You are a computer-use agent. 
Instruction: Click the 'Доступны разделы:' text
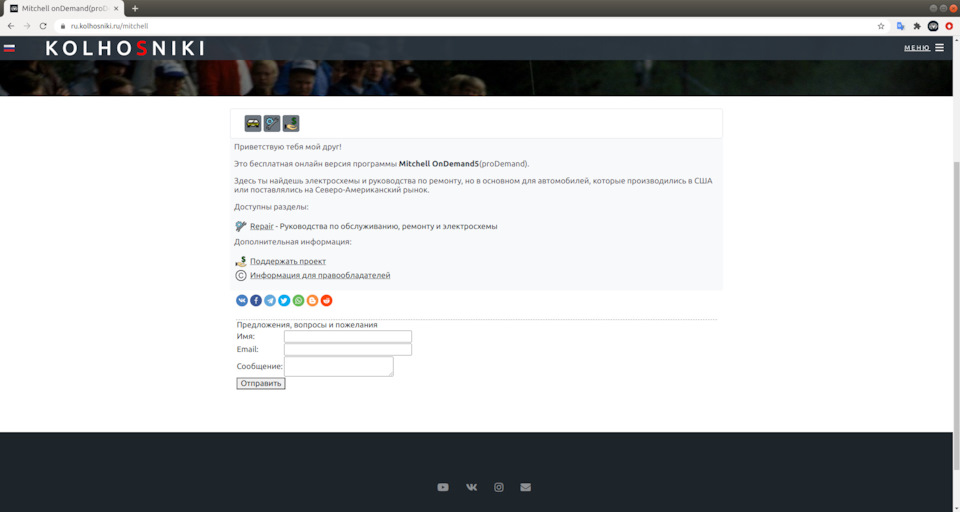[x=271, y=207]
